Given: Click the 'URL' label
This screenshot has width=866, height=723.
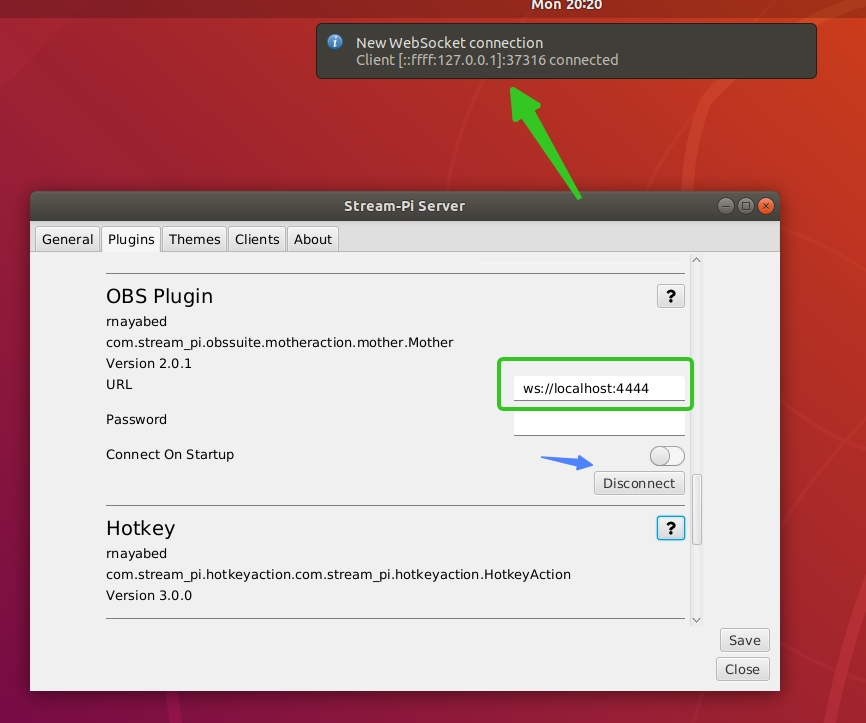Looking at the screenshot, I should [119, 384].
